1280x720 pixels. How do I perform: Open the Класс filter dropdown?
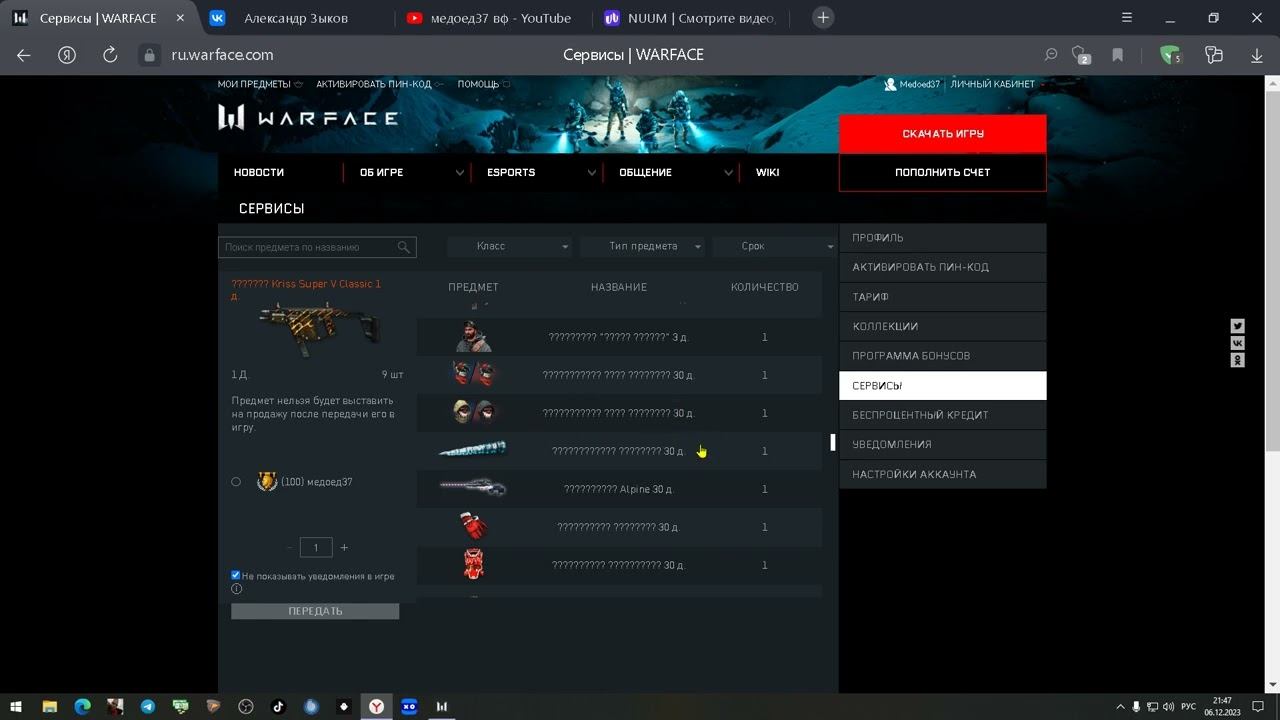pos(510,246)
